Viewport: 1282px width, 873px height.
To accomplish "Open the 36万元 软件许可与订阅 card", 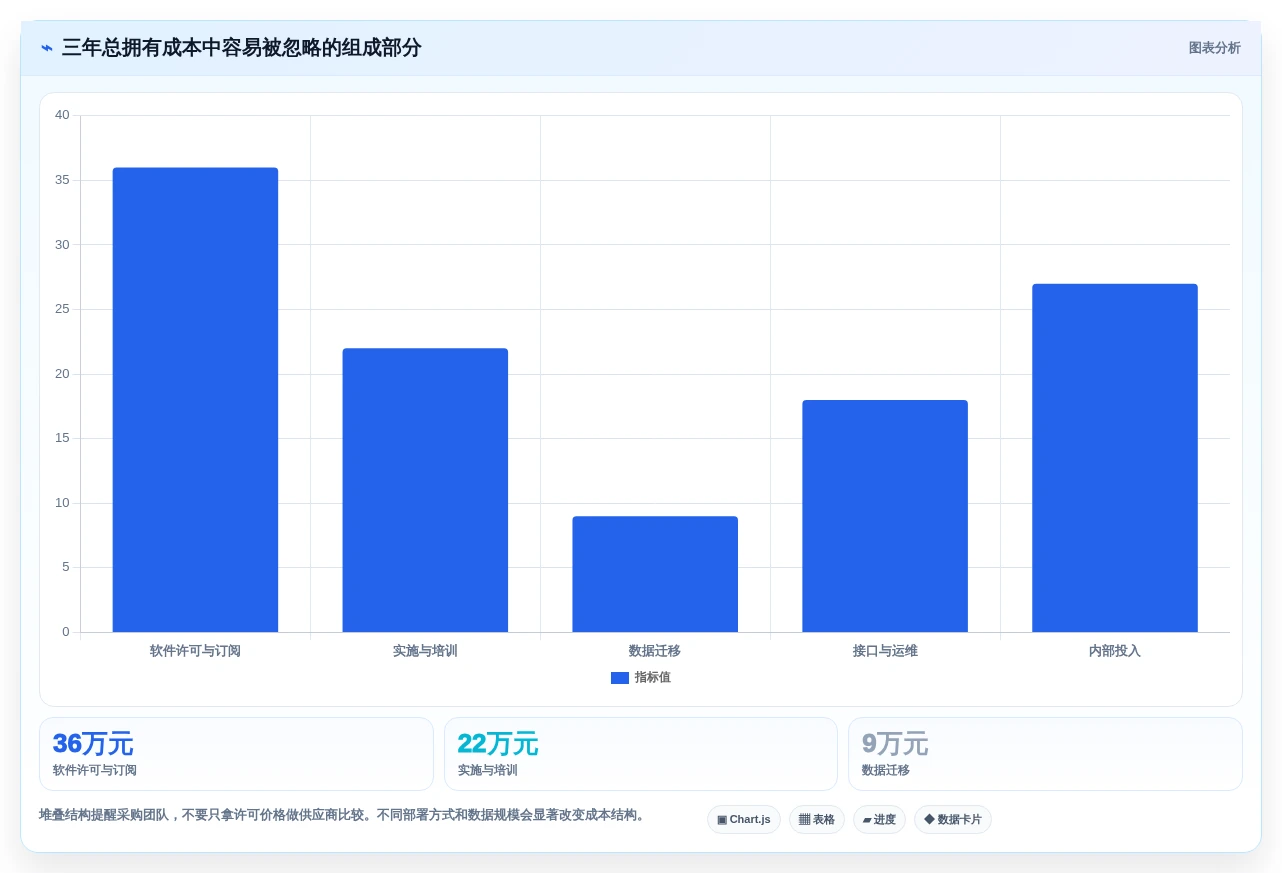I will click(x=236, y=754).
